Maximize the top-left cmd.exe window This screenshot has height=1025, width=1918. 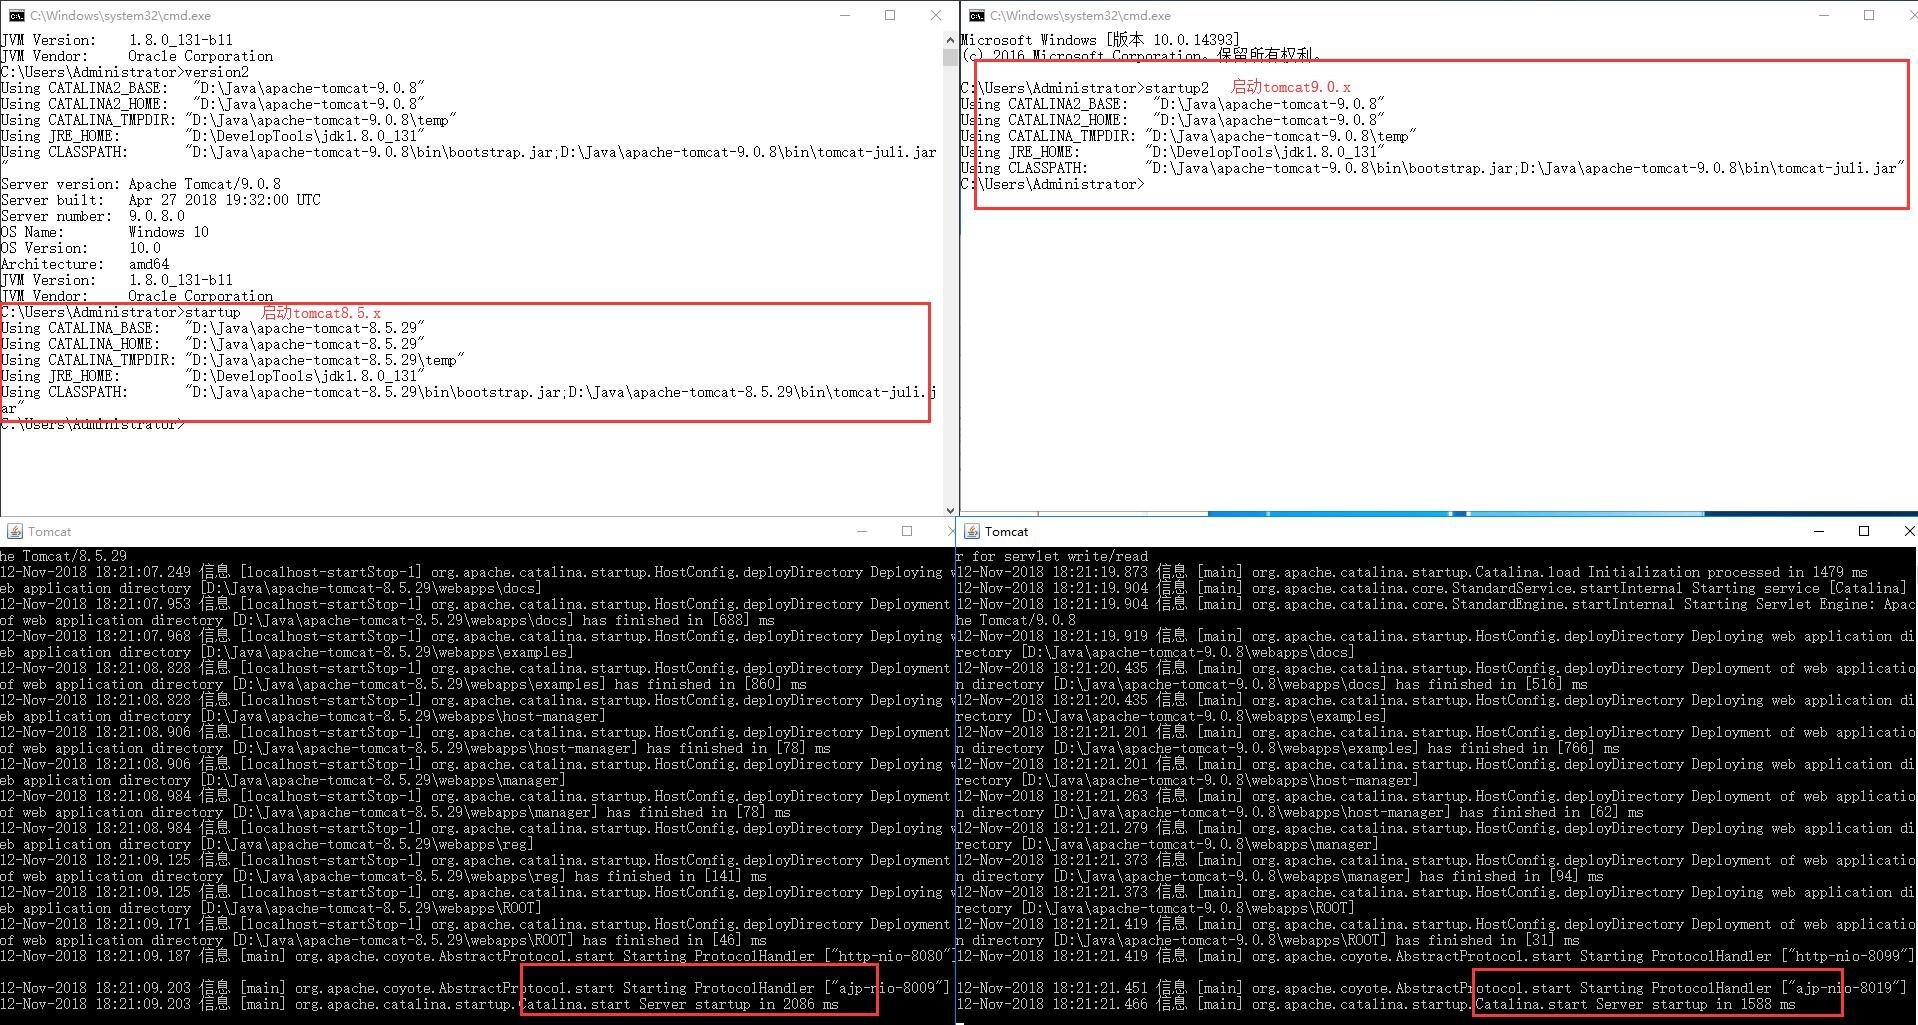[890, 15]
